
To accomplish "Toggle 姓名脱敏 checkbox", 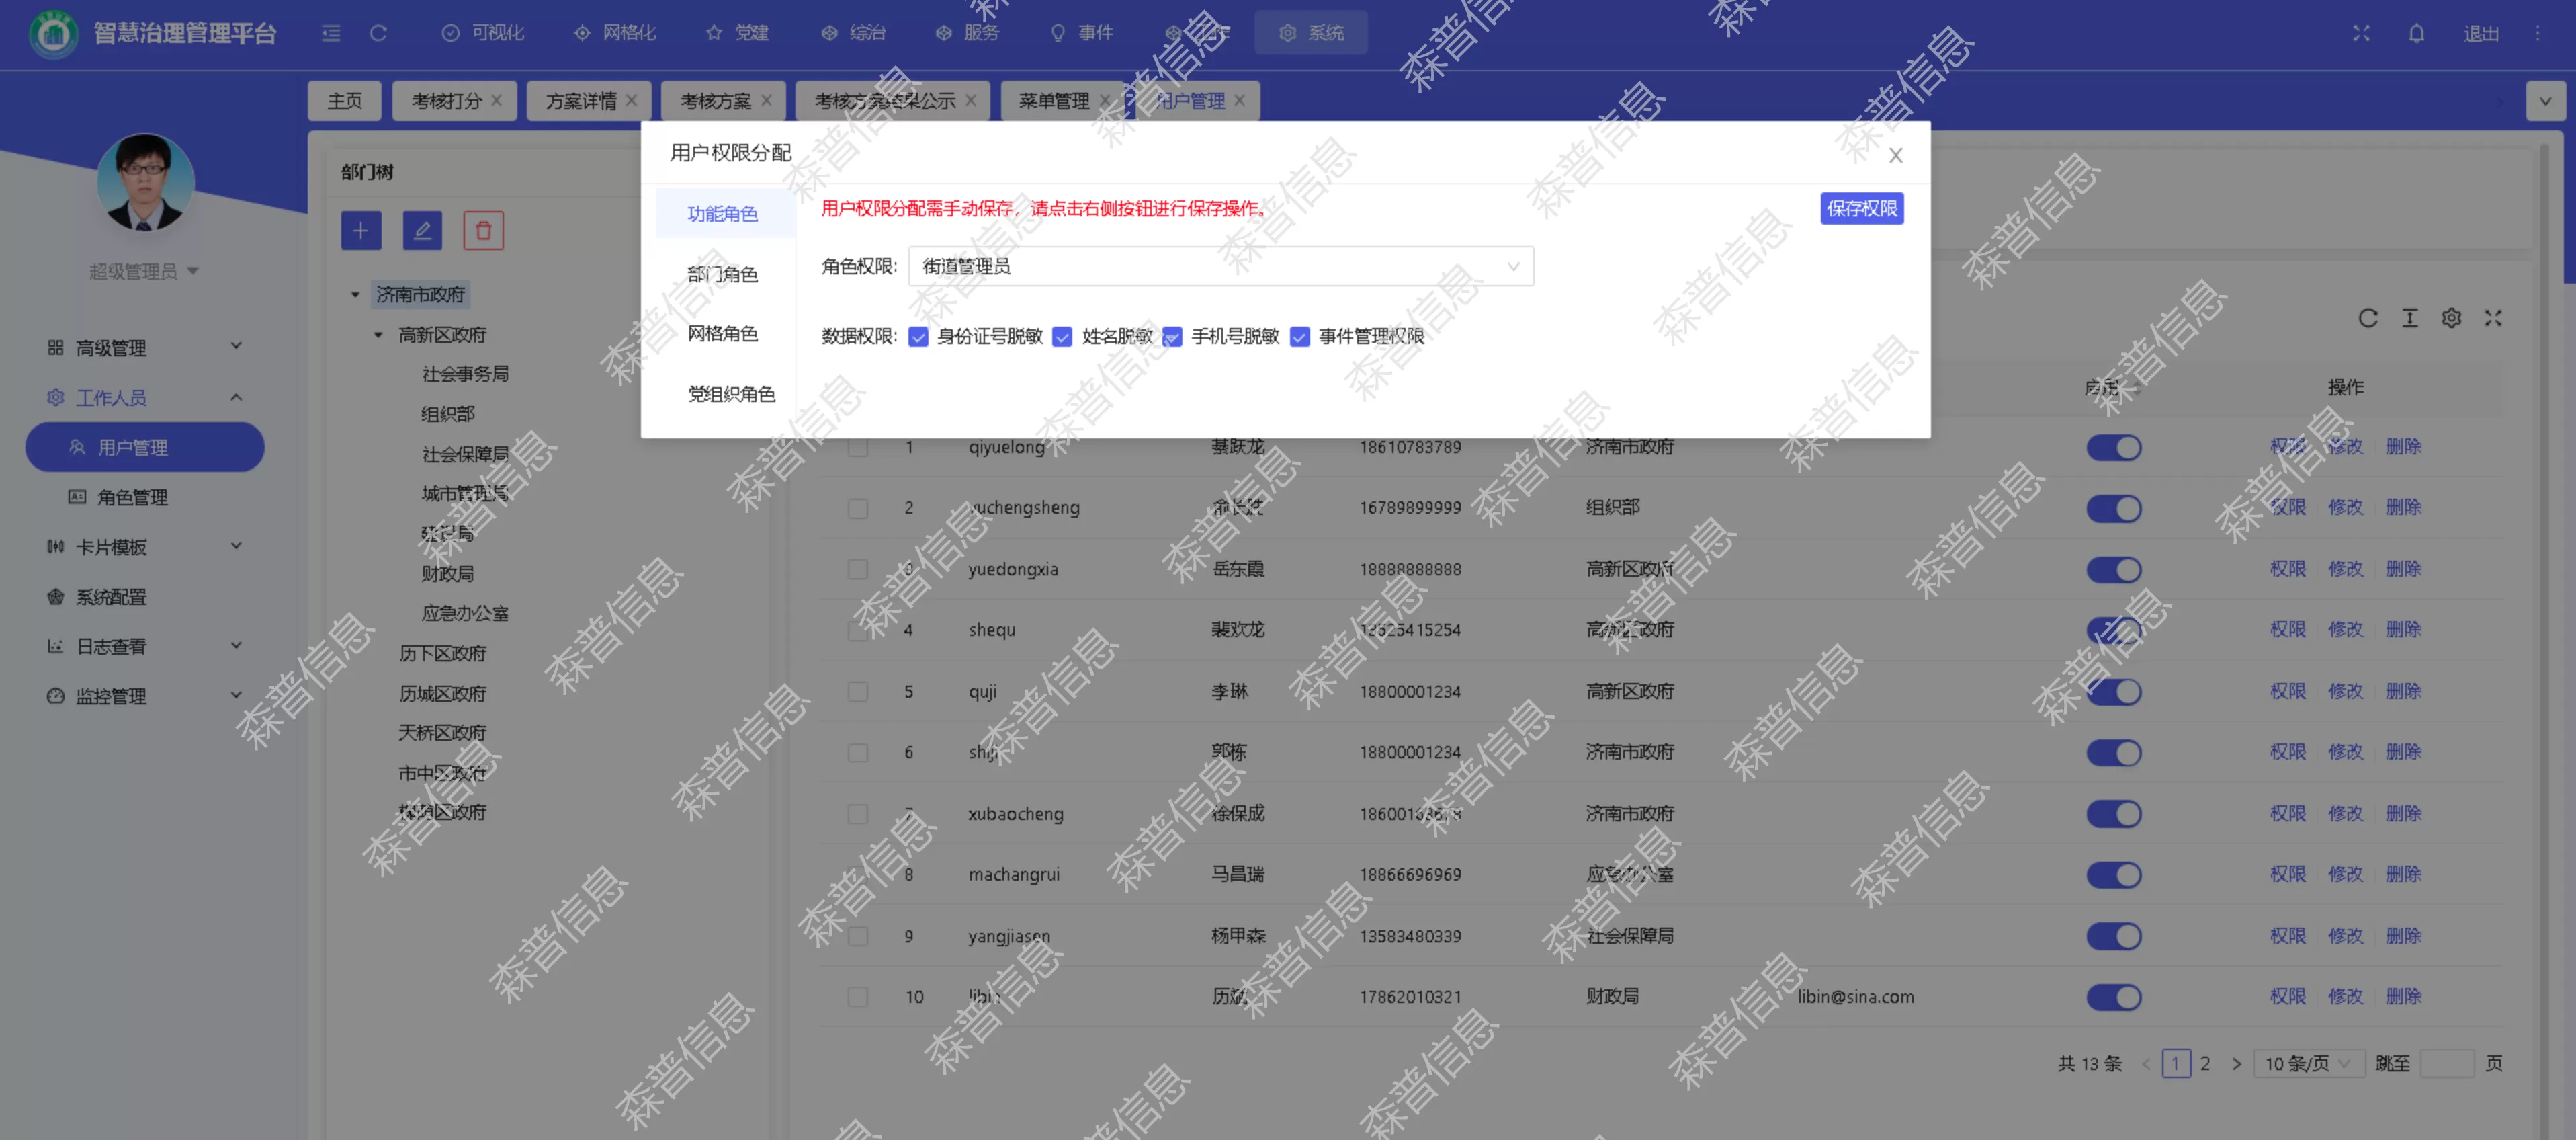I will pyautogui.click(x=1062, y=337).
